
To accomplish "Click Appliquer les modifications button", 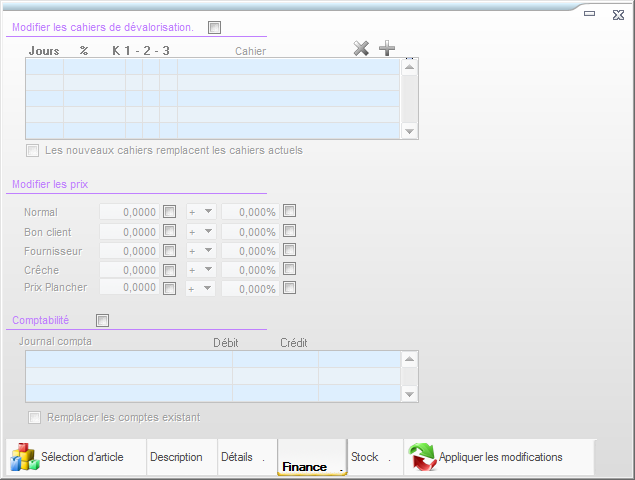I will click(500, 457).
